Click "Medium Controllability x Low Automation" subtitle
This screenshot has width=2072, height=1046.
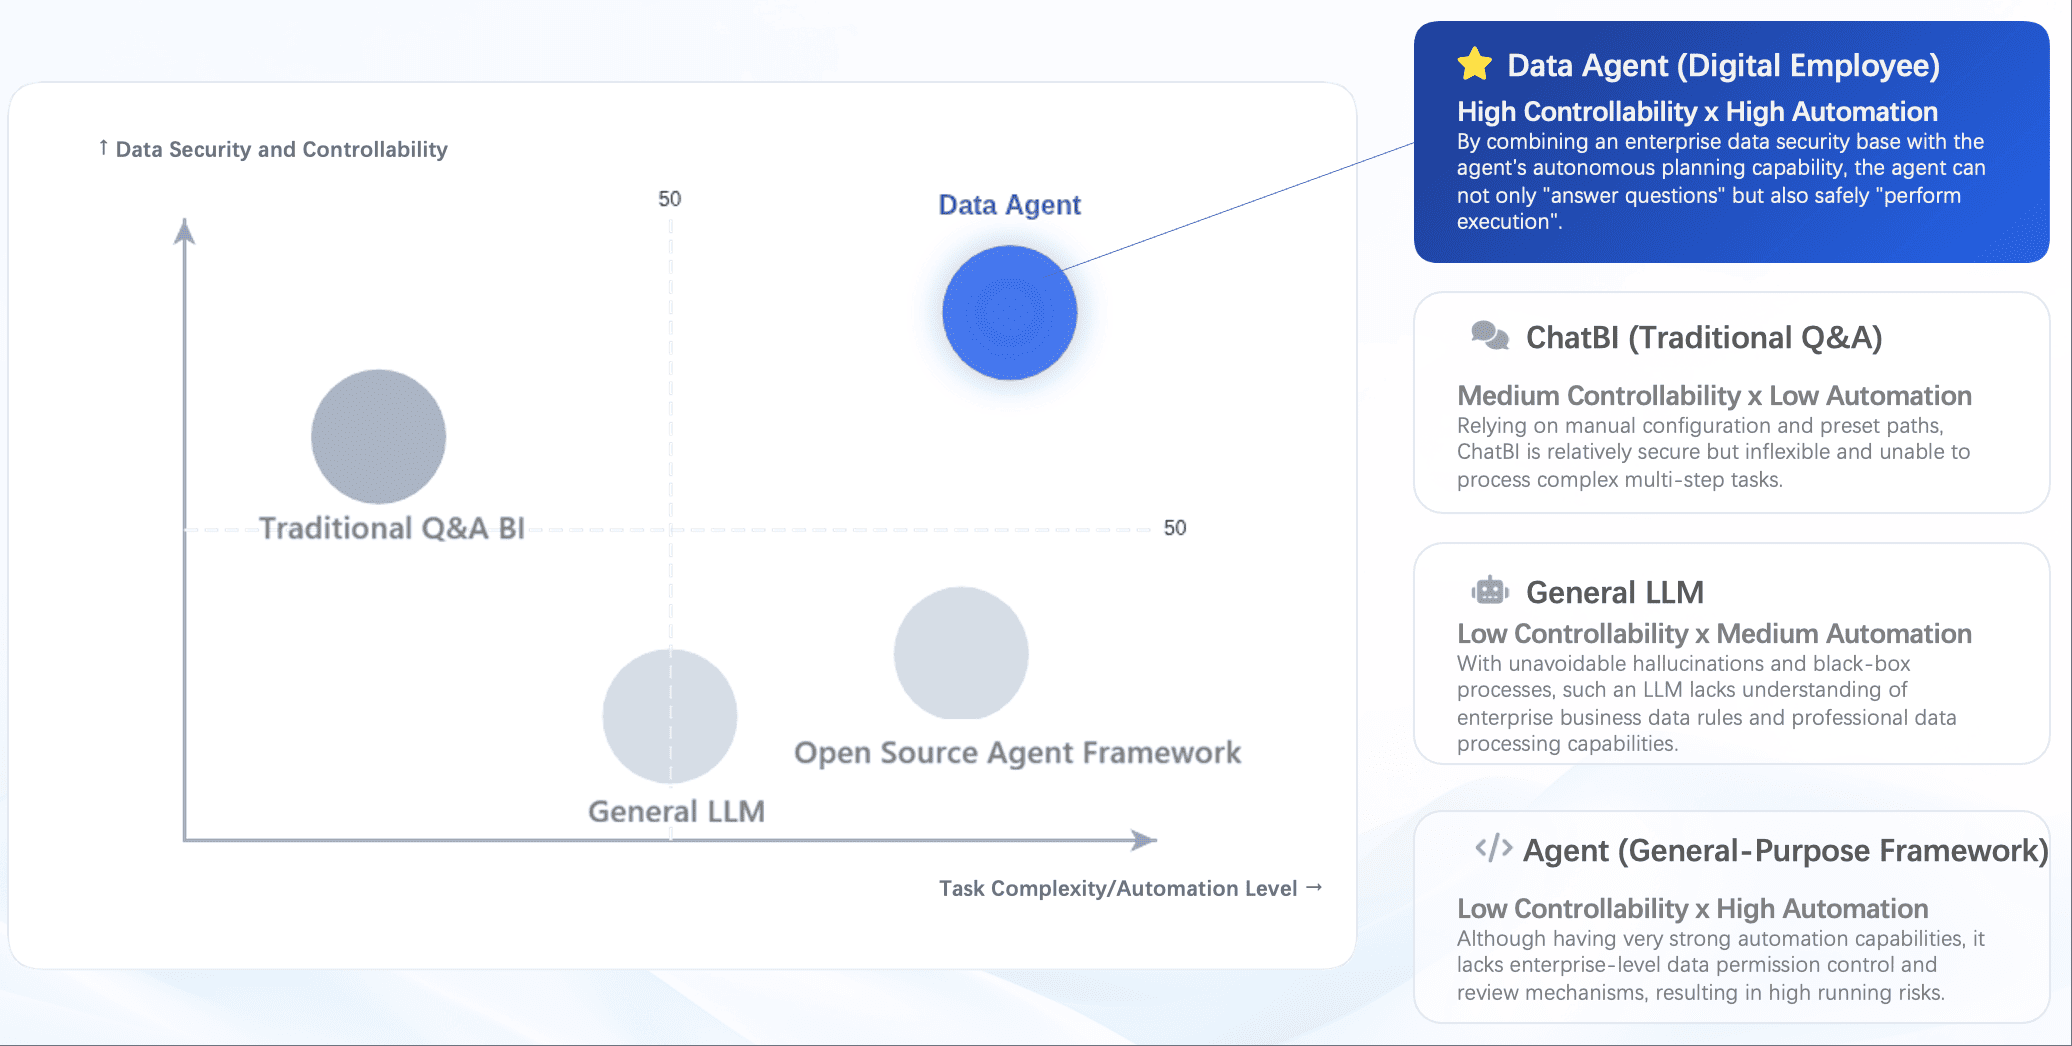1714,396
